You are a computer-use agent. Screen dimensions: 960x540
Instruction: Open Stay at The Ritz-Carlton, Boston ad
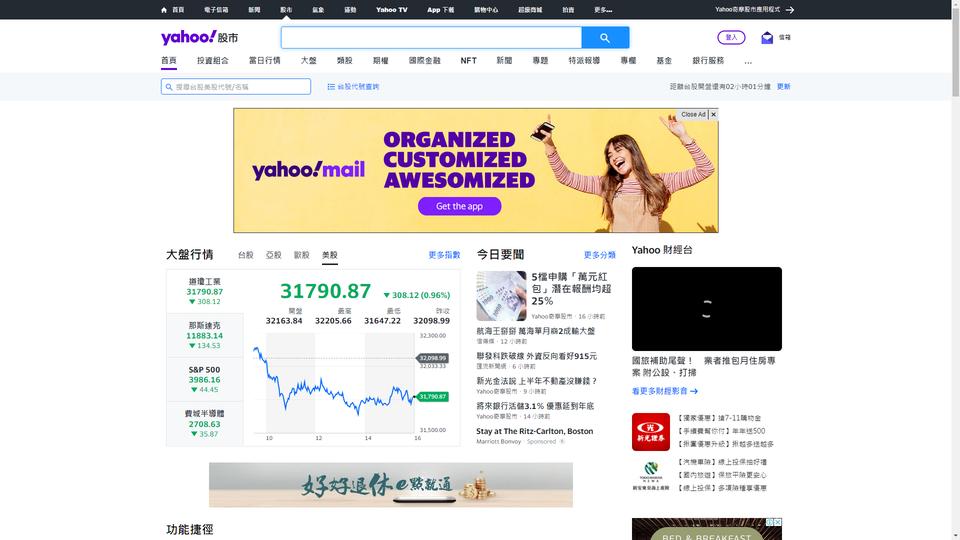[534, 431]
